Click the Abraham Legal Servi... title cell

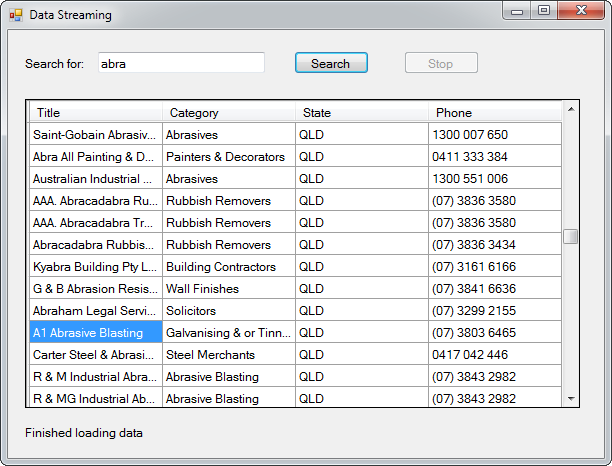96,311
